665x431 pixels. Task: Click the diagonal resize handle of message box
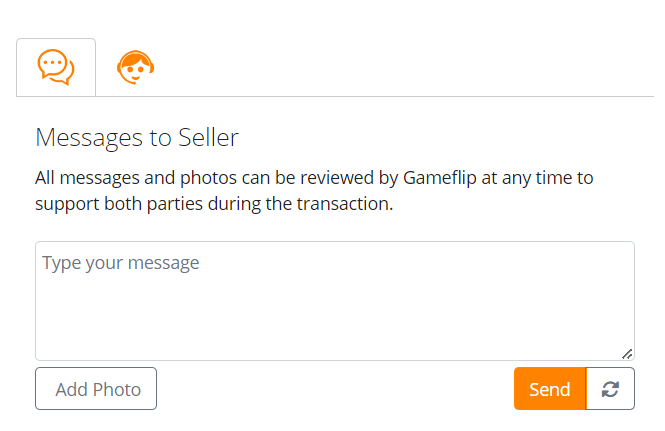(627, 353)
